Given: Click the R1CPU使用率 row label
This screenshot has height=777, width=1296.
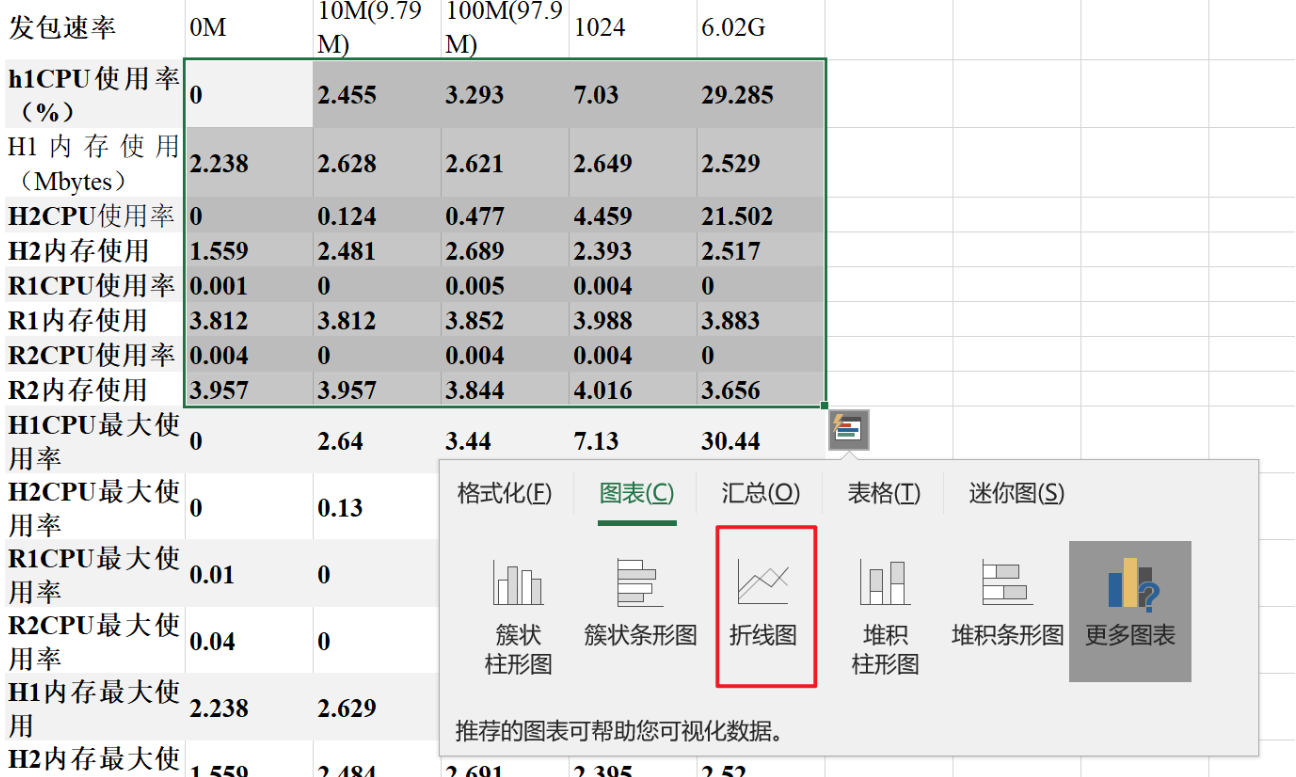Looking at the screenshot, I should [92, 285].
